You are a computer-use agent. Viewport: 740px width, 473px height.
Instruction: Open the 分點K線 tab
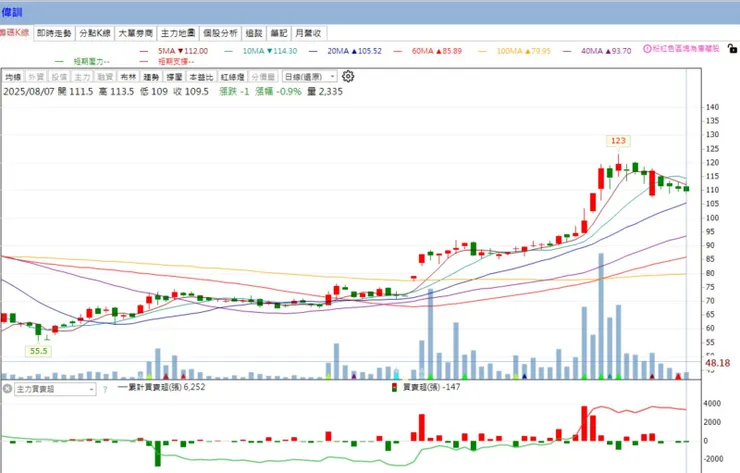tap(94, 33)
